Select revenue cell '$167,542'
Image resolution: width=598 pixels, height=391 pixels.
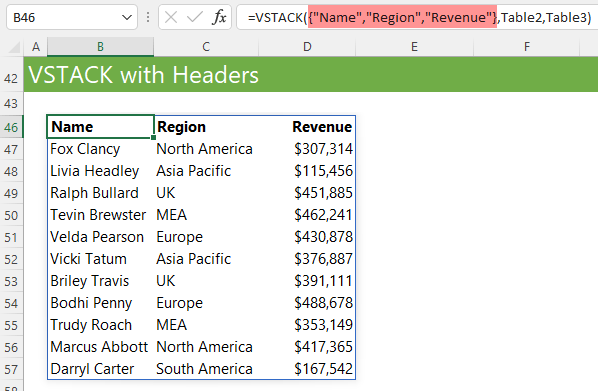(307, 369)
